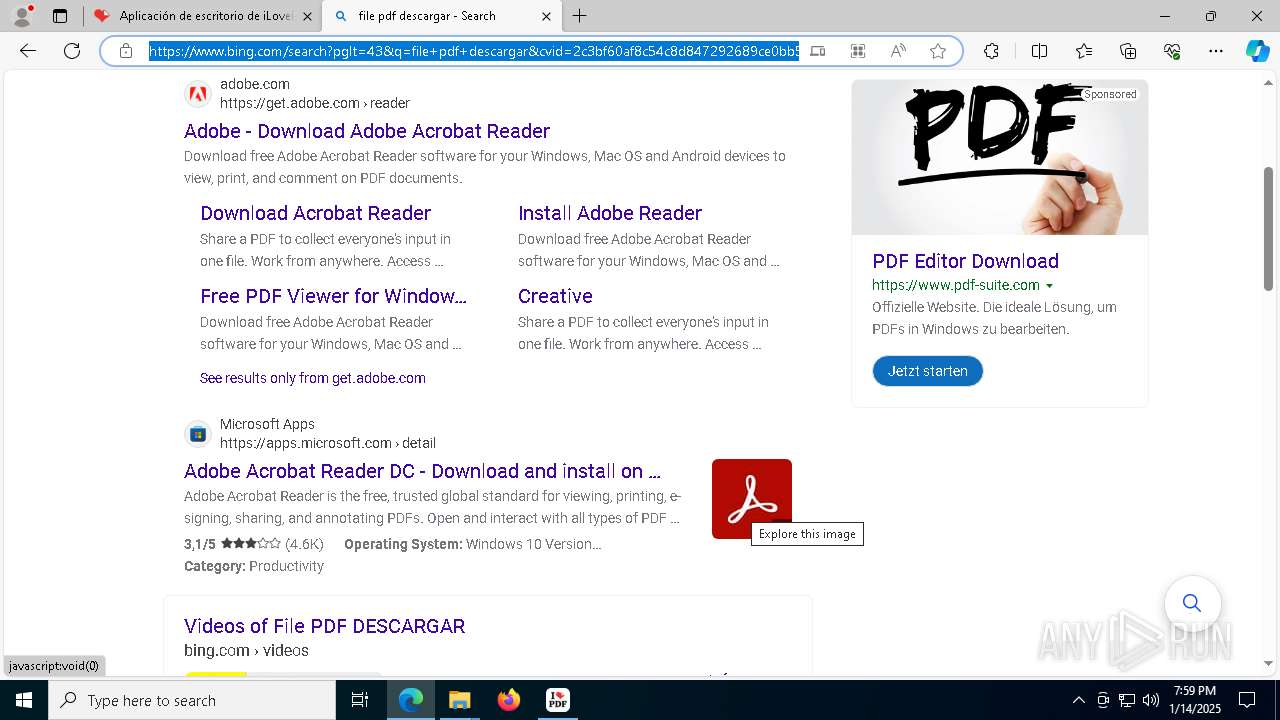Open the browser profile icon
Screen dimensions: 1280x720
22,16
